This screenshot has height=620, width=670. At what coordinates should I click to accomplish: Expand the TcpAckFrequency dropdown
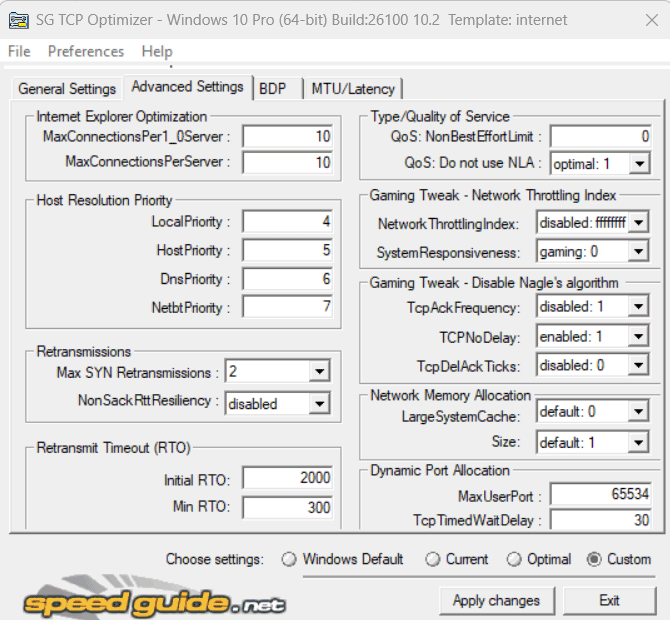tap(639, 306)
